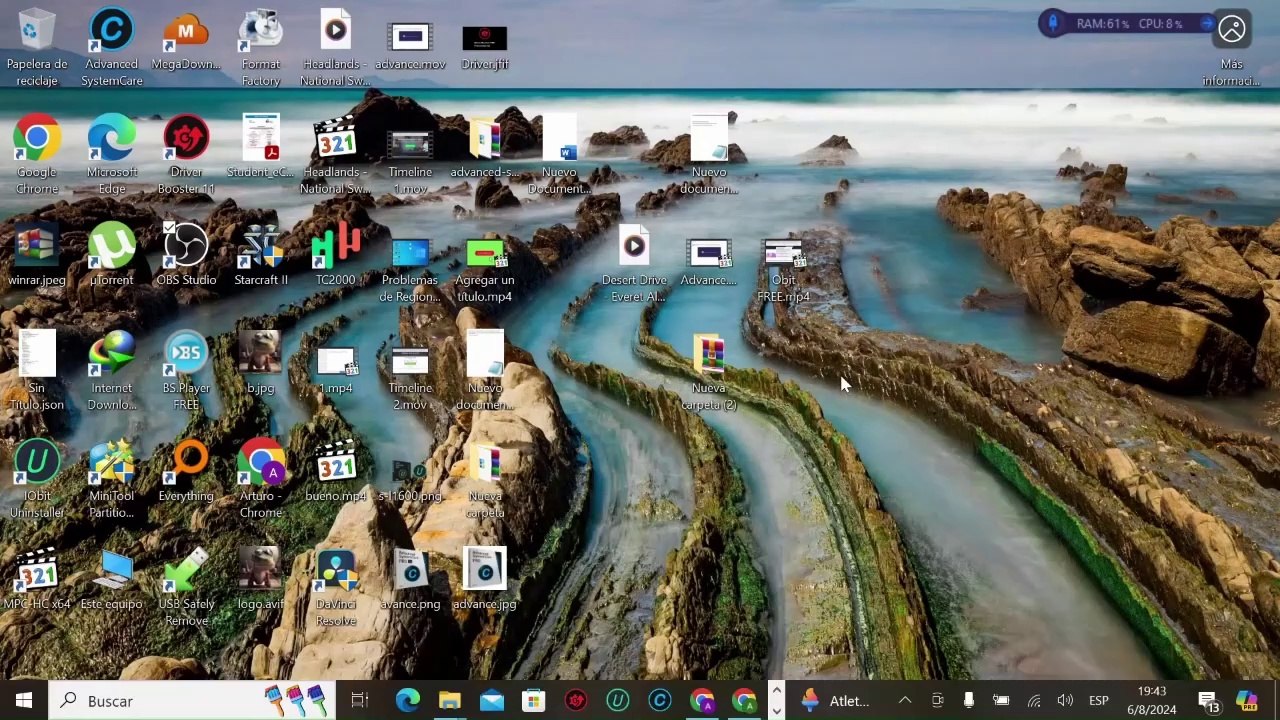Select the USB Safely Remove shortcut

pyautogui.click(x=186, y=587)
